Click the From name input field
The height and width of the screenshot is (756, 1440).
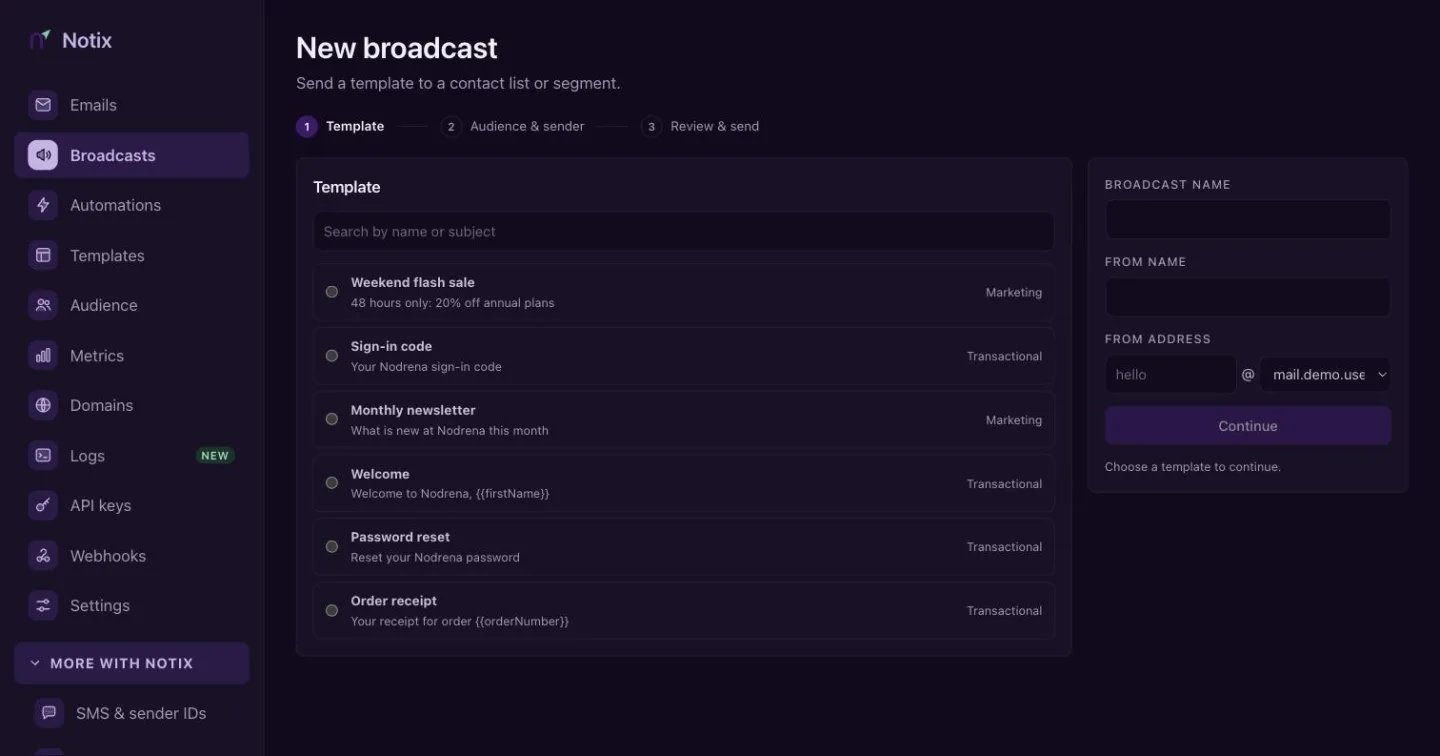(x=1248, y=297)
